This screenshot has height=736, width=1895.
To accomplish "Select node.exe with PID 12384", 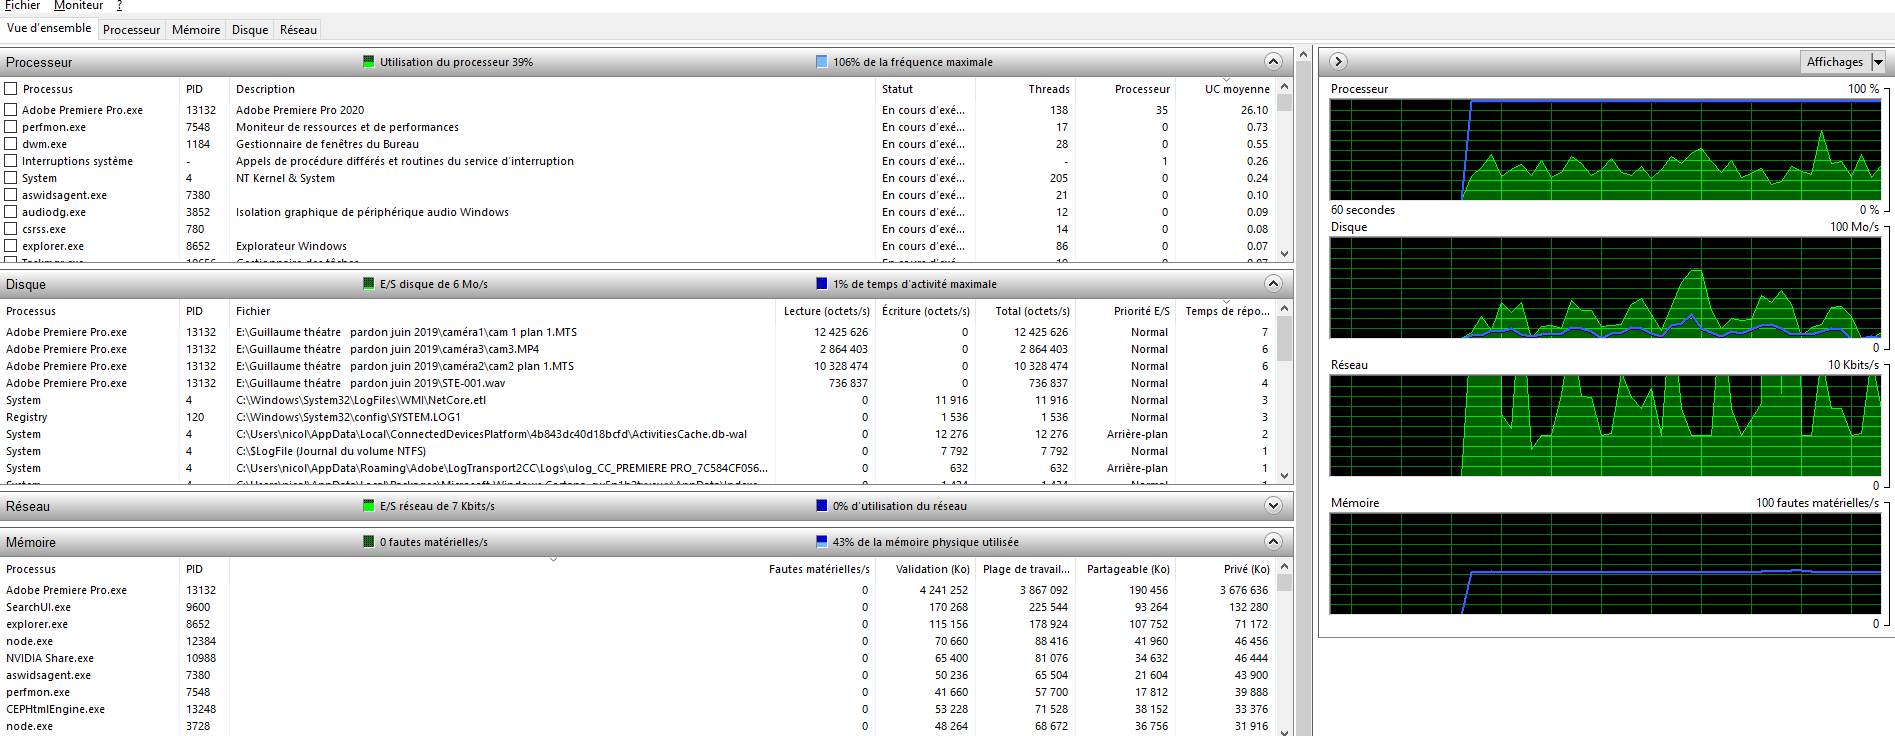I will (x=638, y=641).
